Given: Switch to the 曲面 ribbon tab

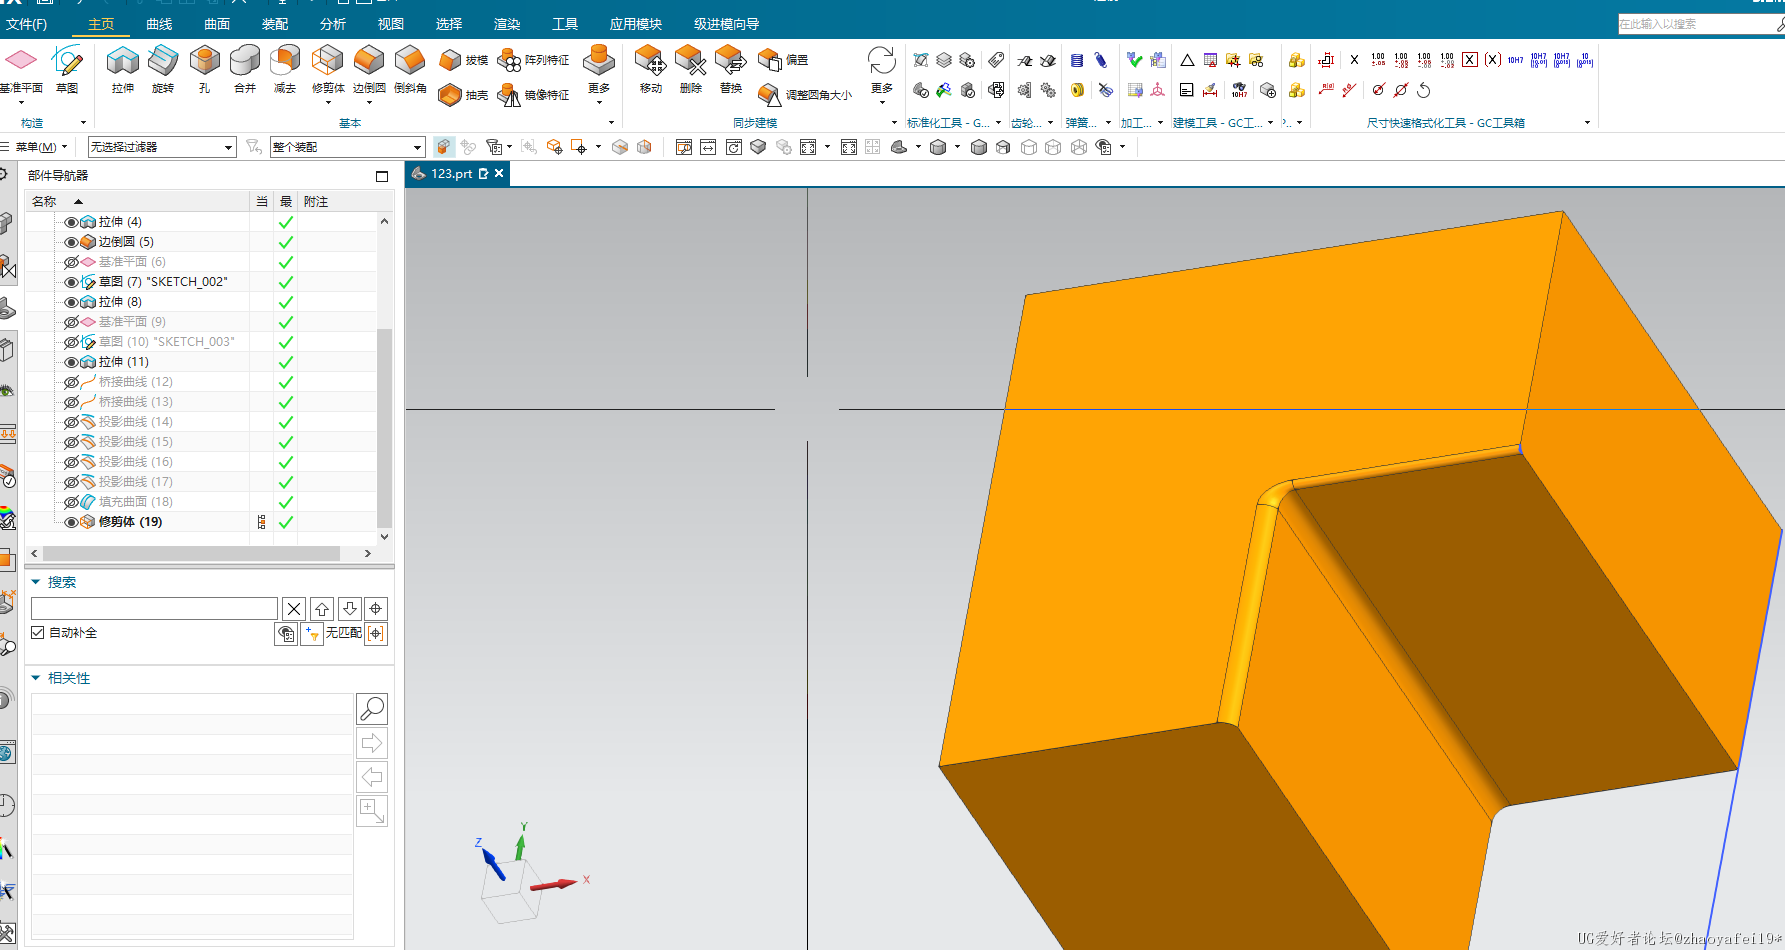Looking at the screenshot, I should (x=217, y=24).
